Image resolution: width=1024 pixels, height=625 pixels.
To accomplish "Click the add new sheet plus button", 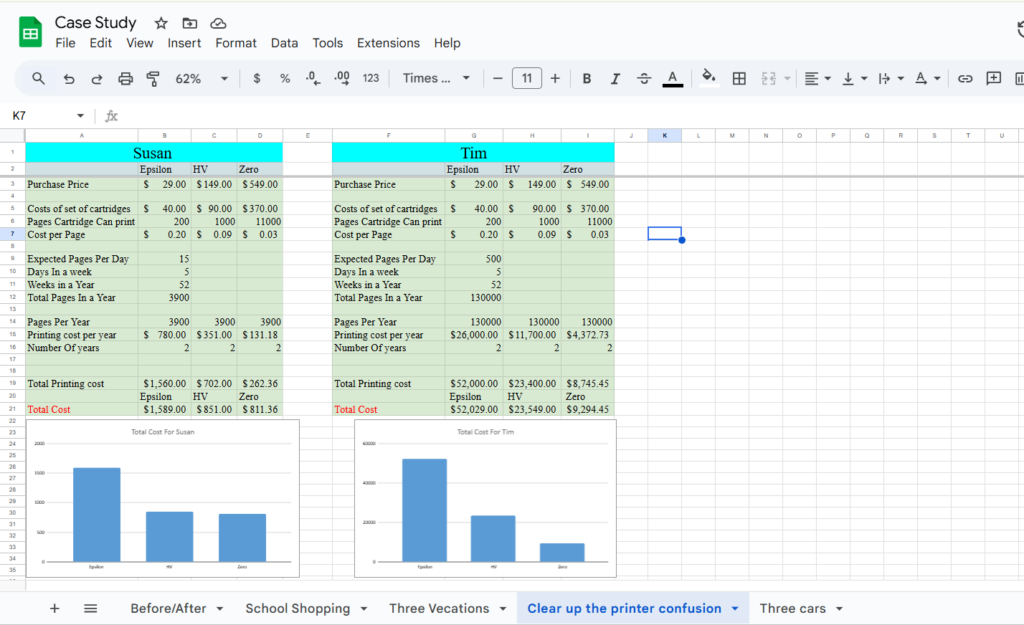I will coord(55,609).
